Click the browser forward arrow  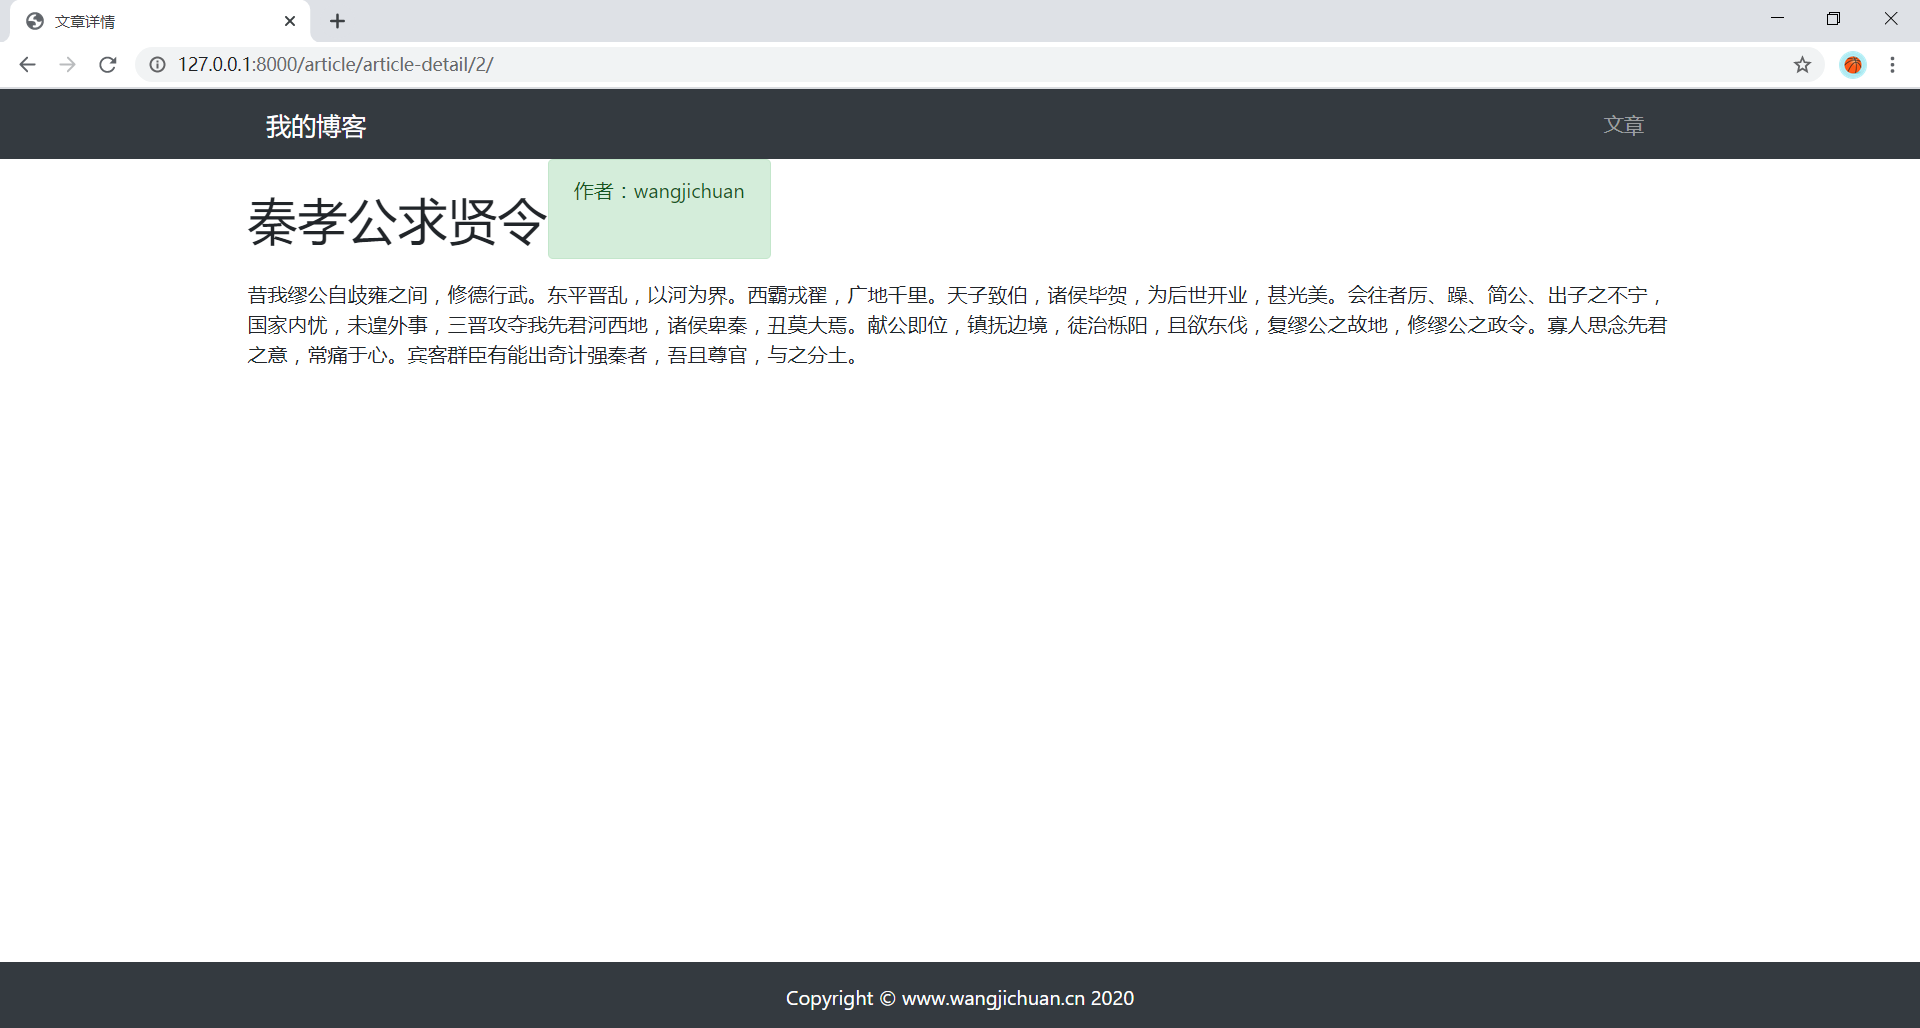click(x=67, y=65)
